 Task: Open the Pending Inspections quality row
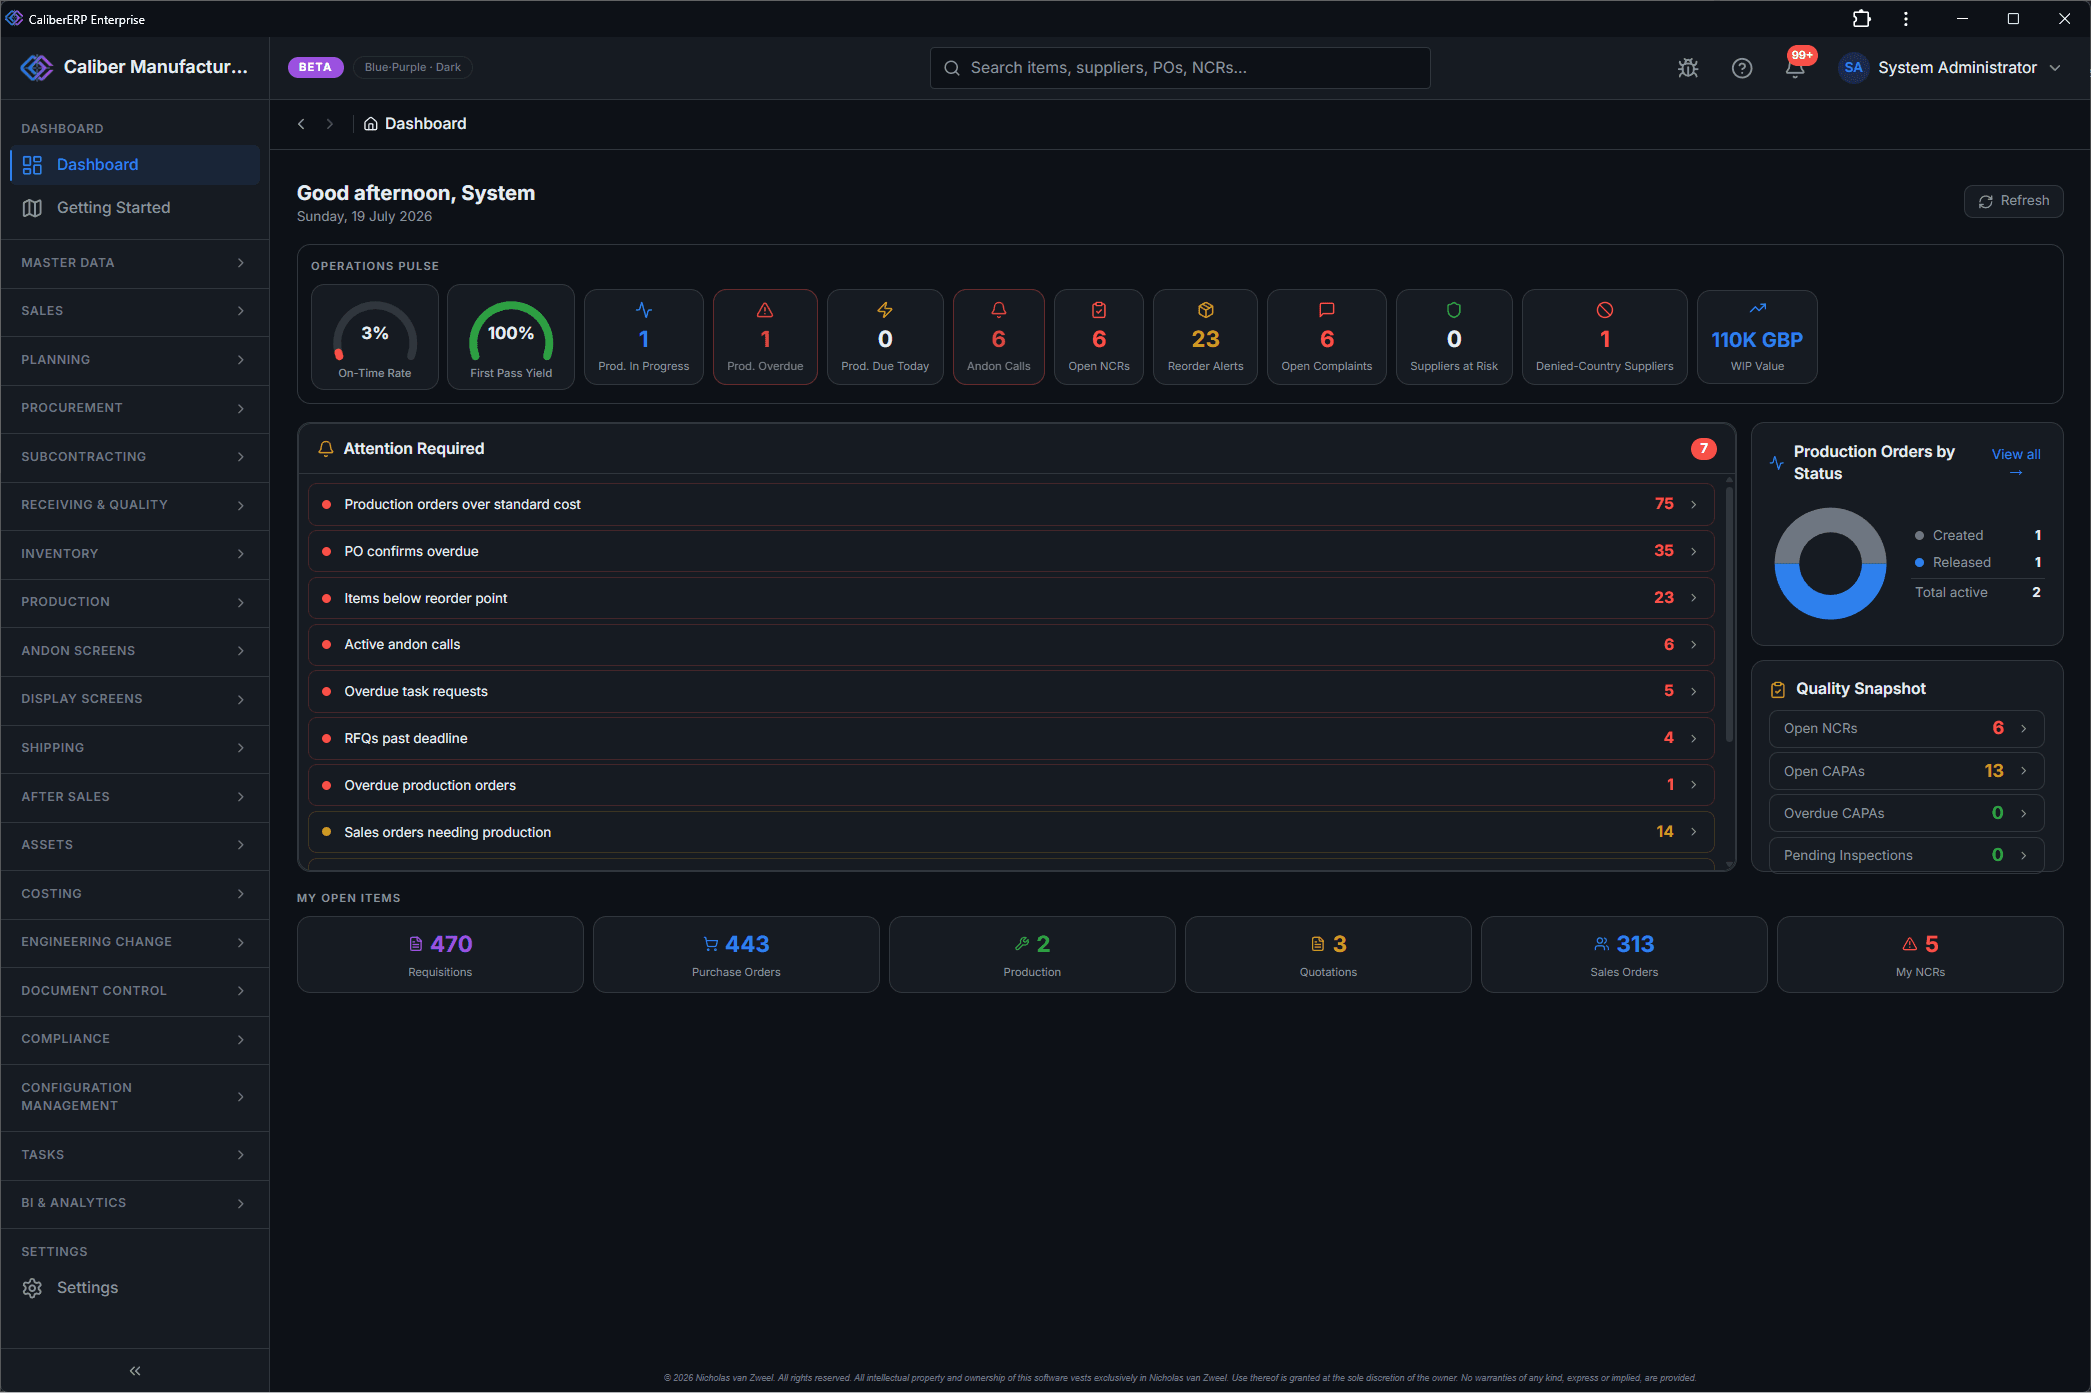[1906, 855]
